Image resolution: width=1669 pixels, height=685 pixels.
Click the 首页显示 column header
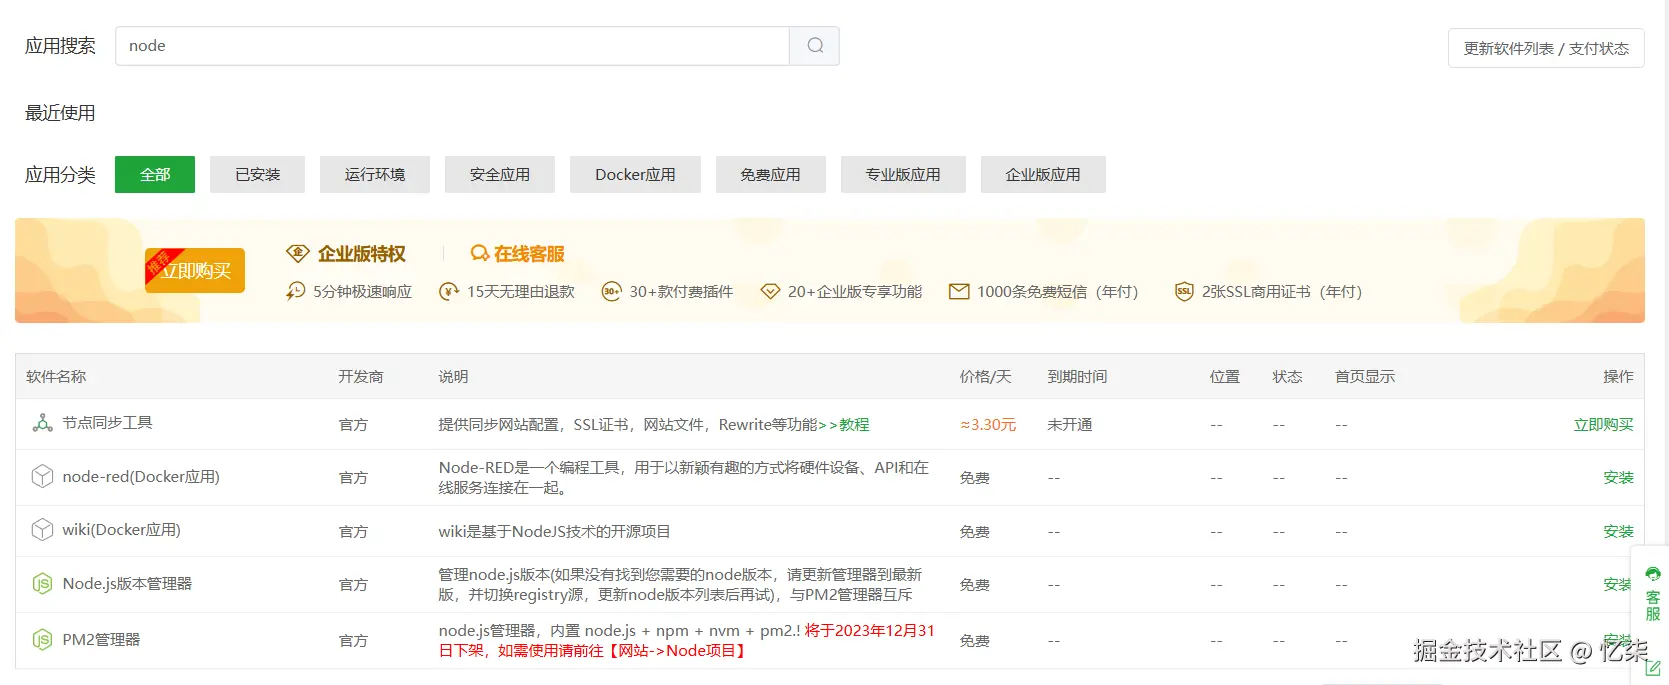[1365, 377]
